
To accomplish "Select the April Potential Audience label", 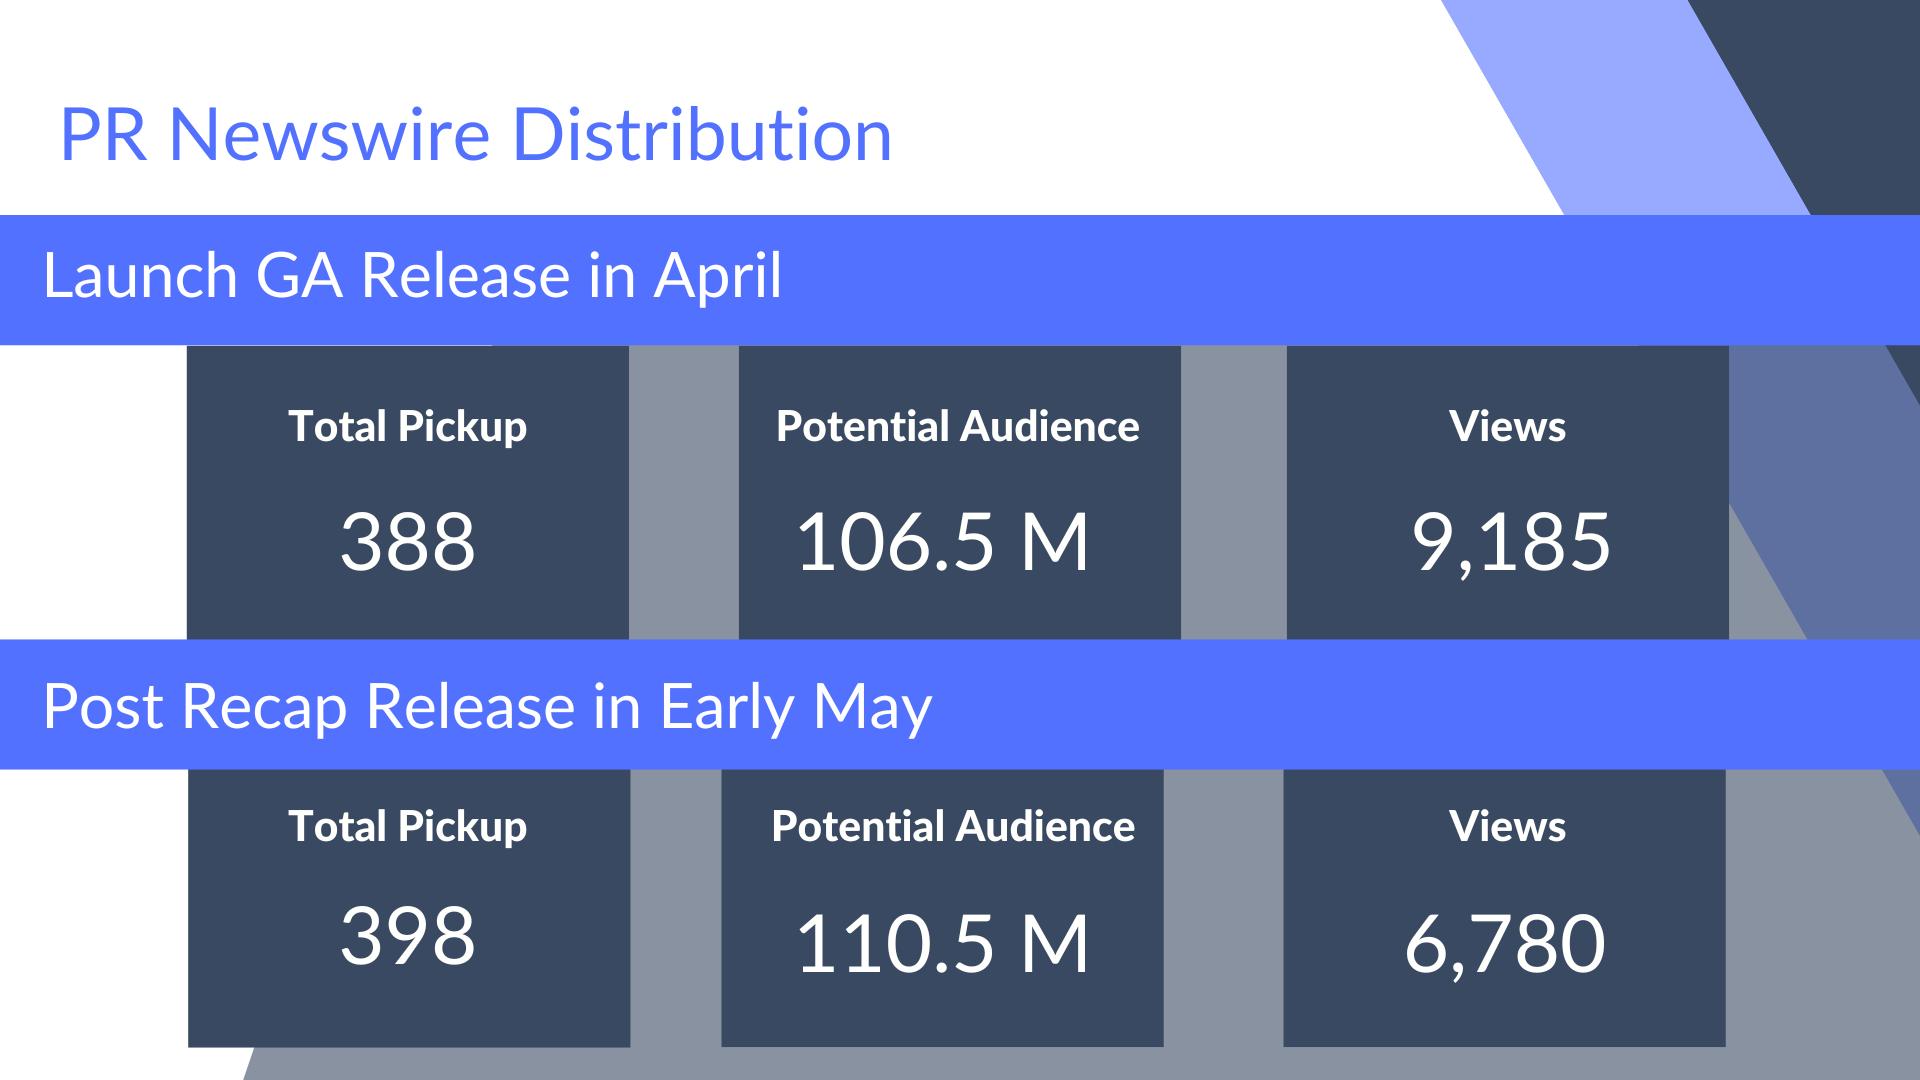I will point(957,427).
